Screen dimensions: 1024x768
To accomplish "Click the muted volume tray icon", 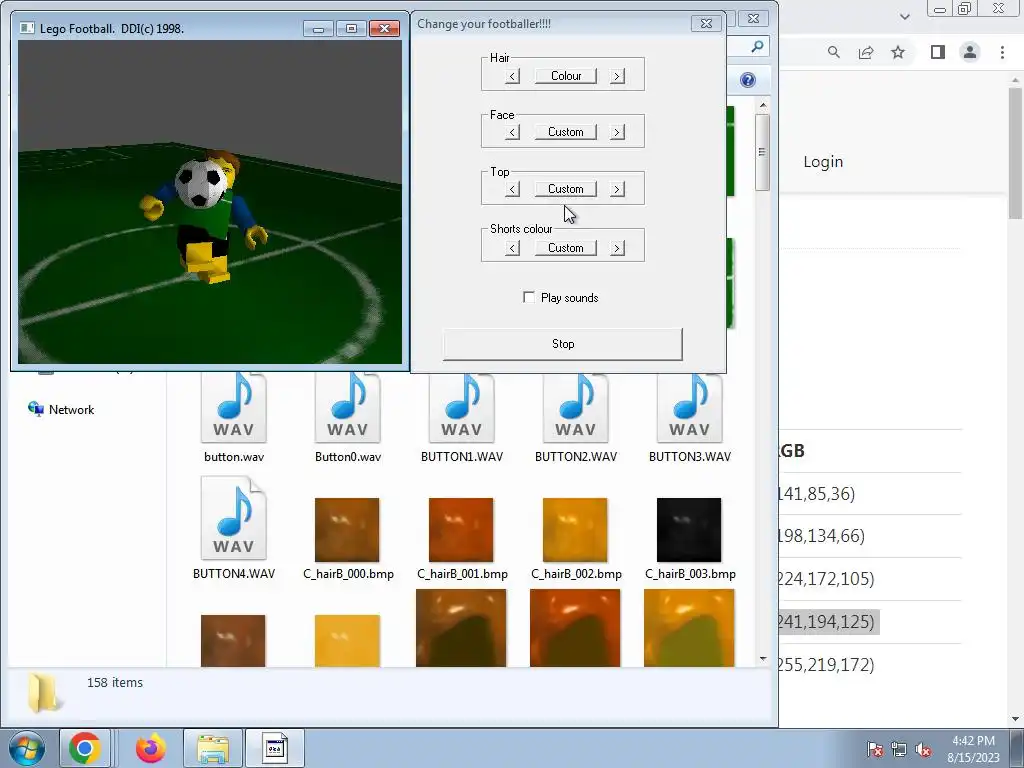I will point(923,749).
